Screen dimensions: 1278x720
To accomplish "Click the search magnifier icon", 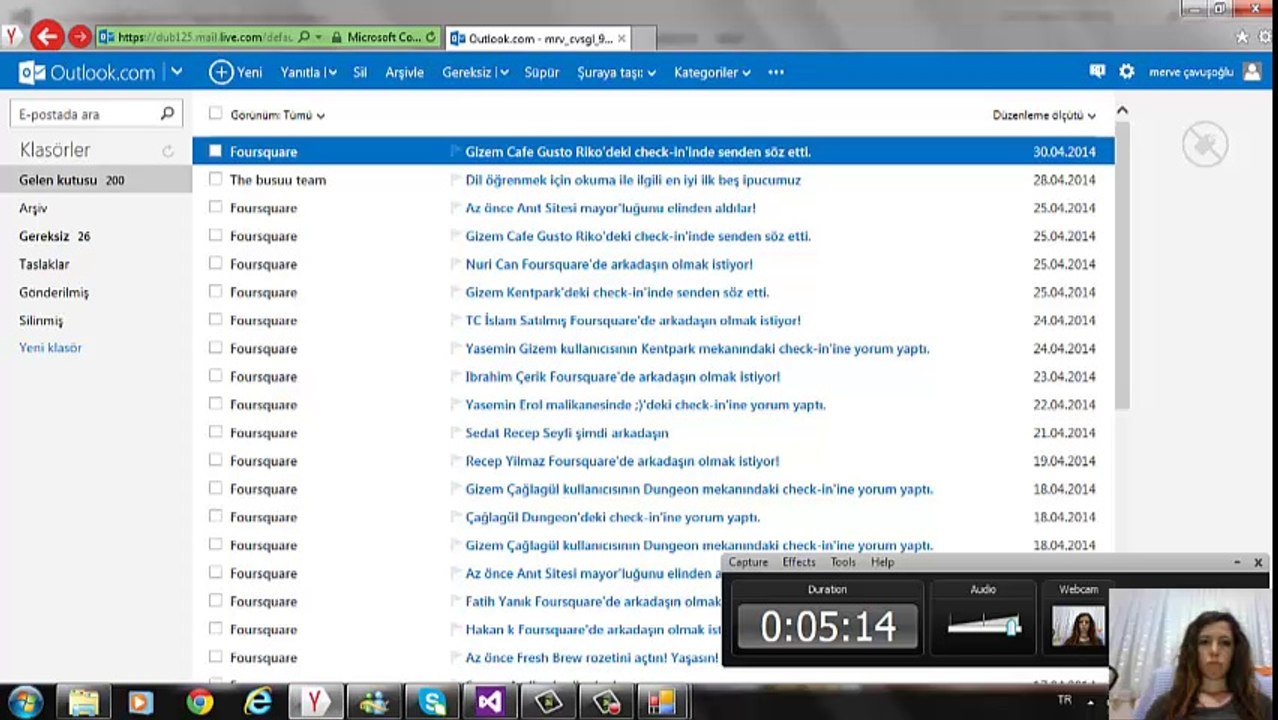I will click(x=168, y=114).
